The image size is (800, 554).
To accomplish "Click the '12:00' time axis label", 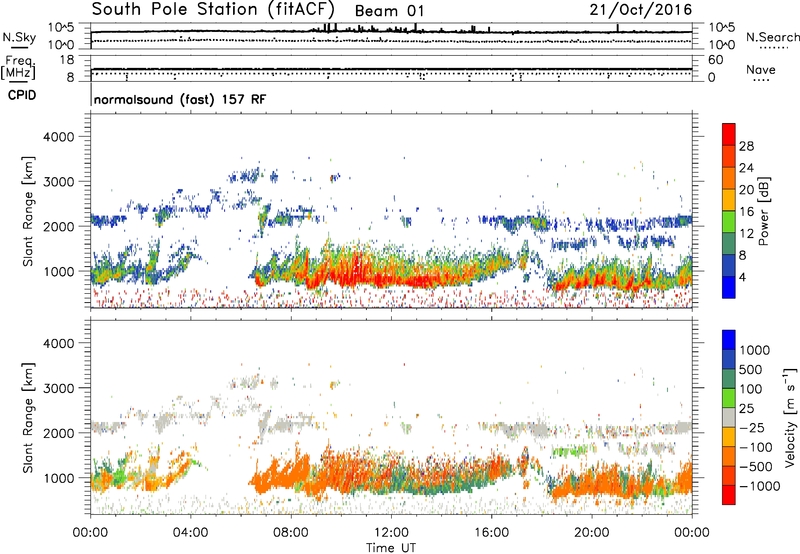I will 391,533.
